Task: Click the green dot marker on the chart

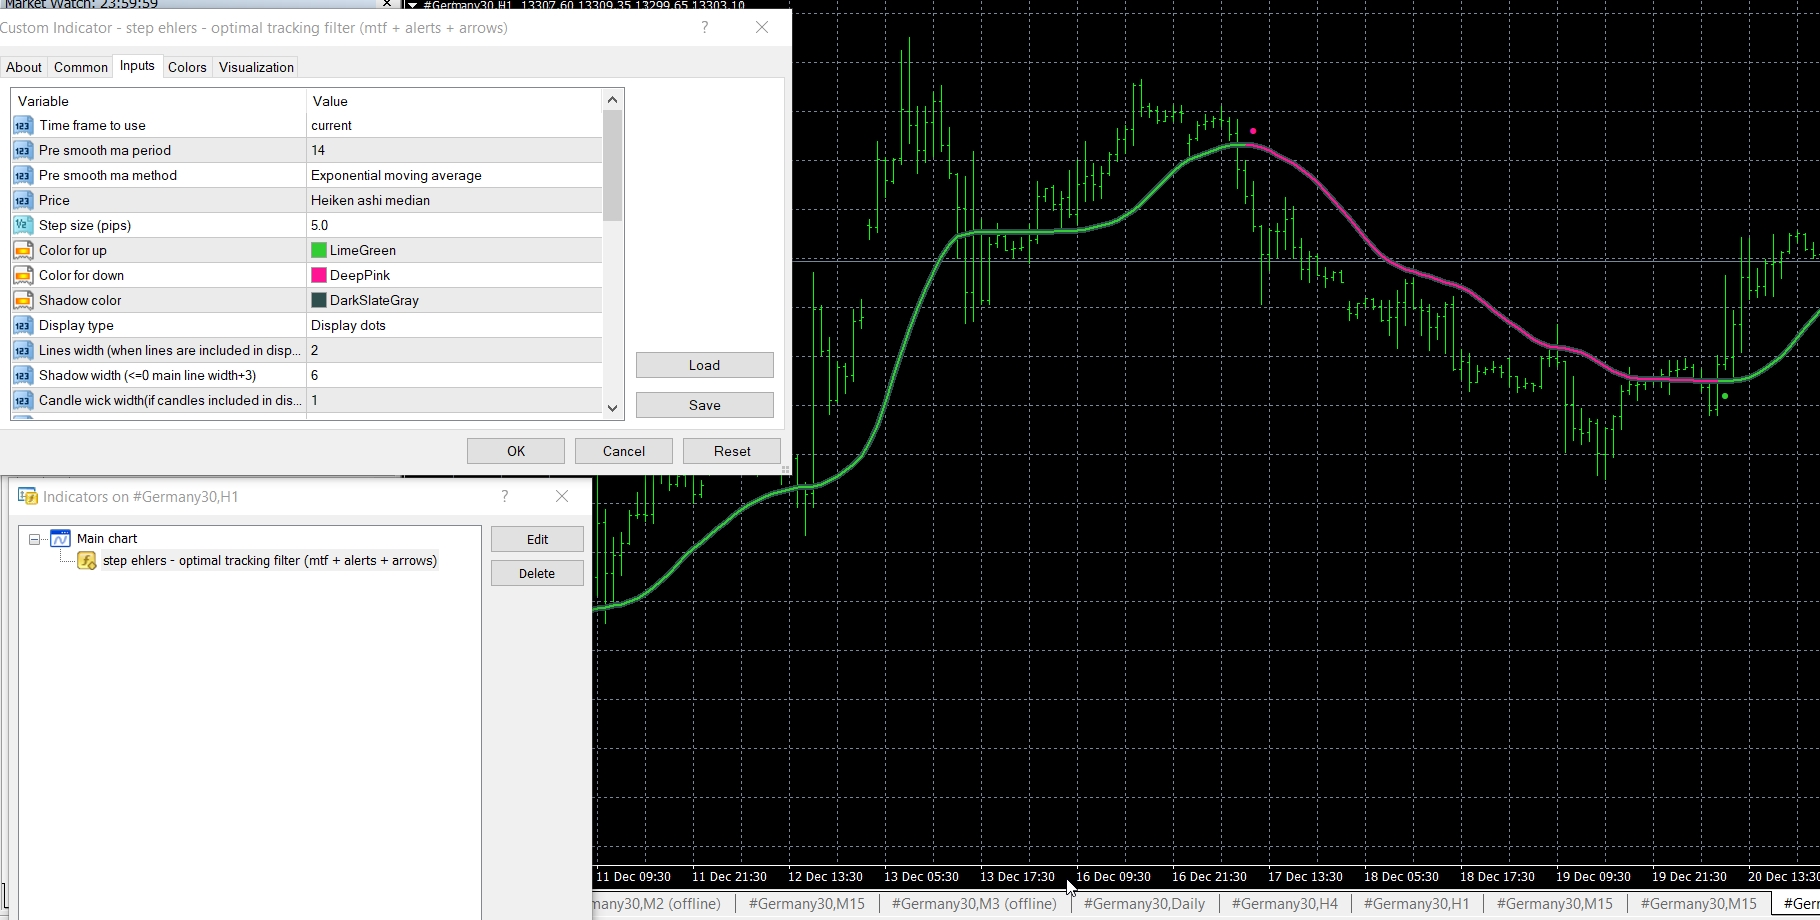Action: pyautogui.click(x=1725, y=396)
